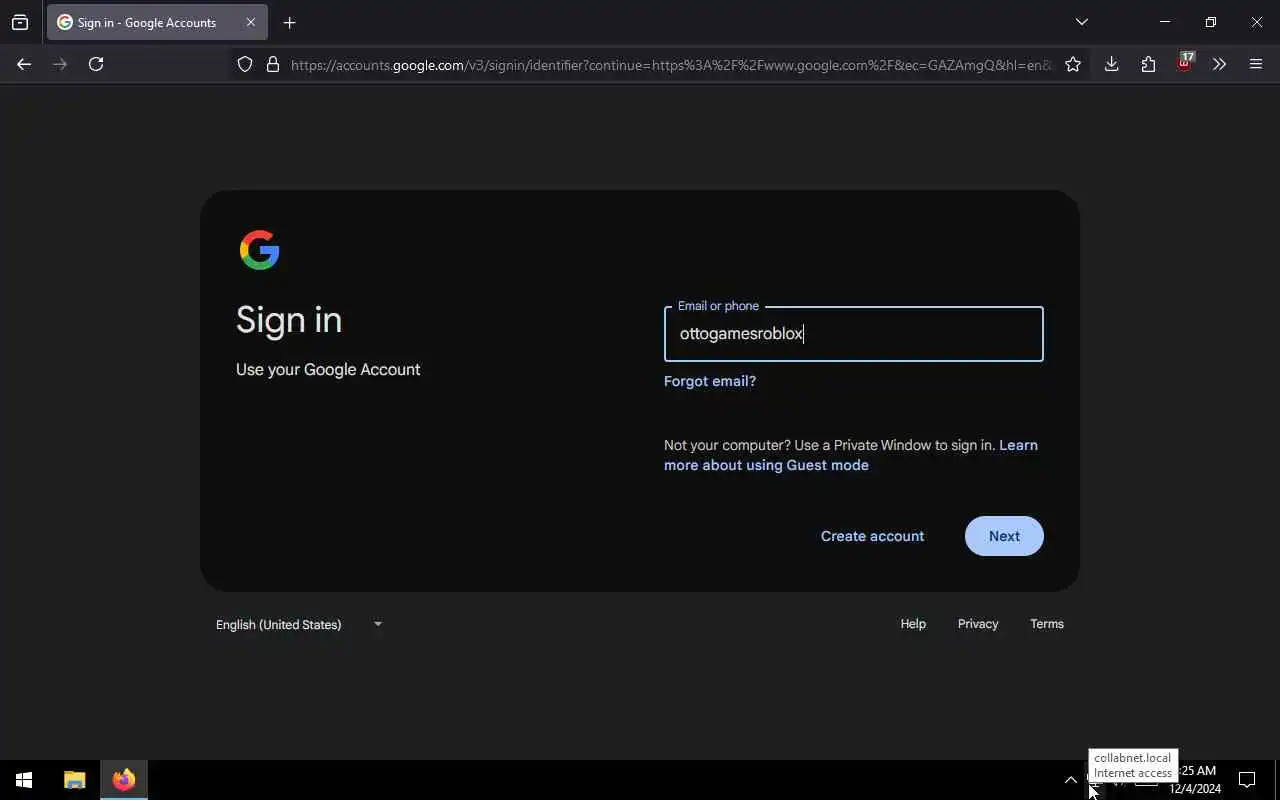This screenshot has height=800, width=1280.
Task: Open Windows Start menu
Action: pos(24,780)
